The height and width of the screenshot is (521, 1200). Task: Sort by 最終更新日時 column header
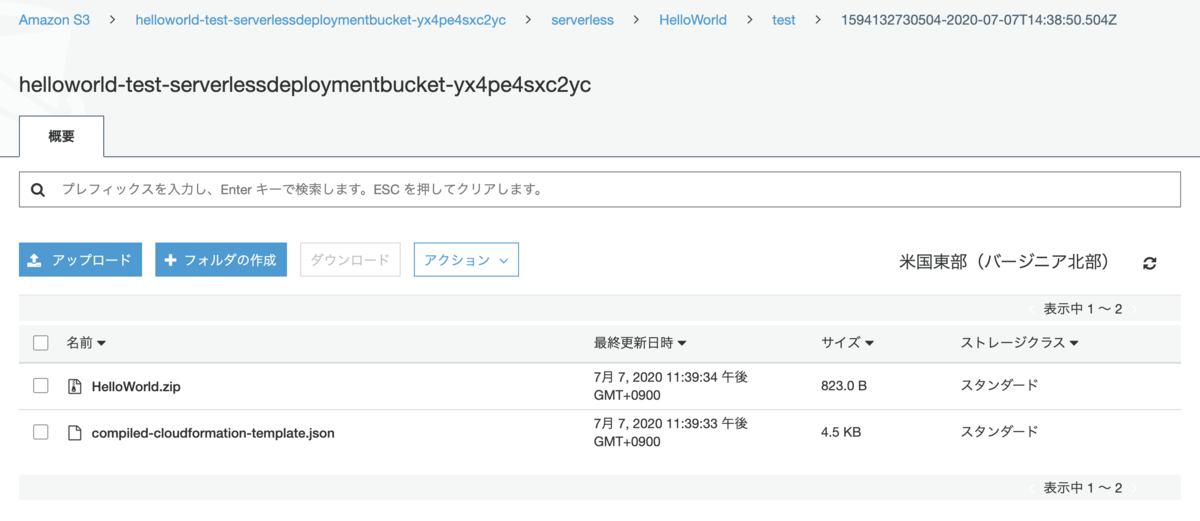[x=640, y=343]
